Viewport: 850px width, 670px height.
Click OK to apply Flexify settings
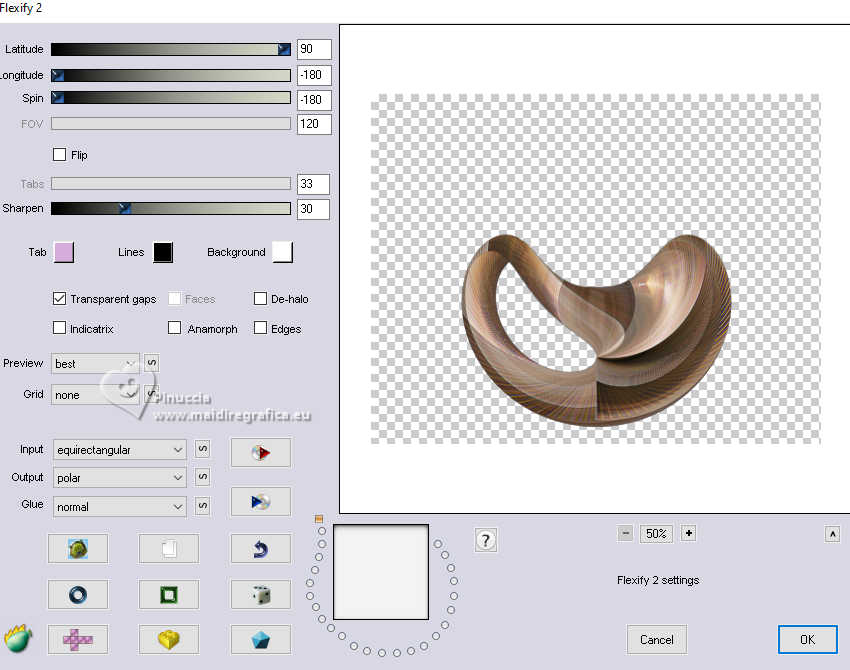point(808,640)
